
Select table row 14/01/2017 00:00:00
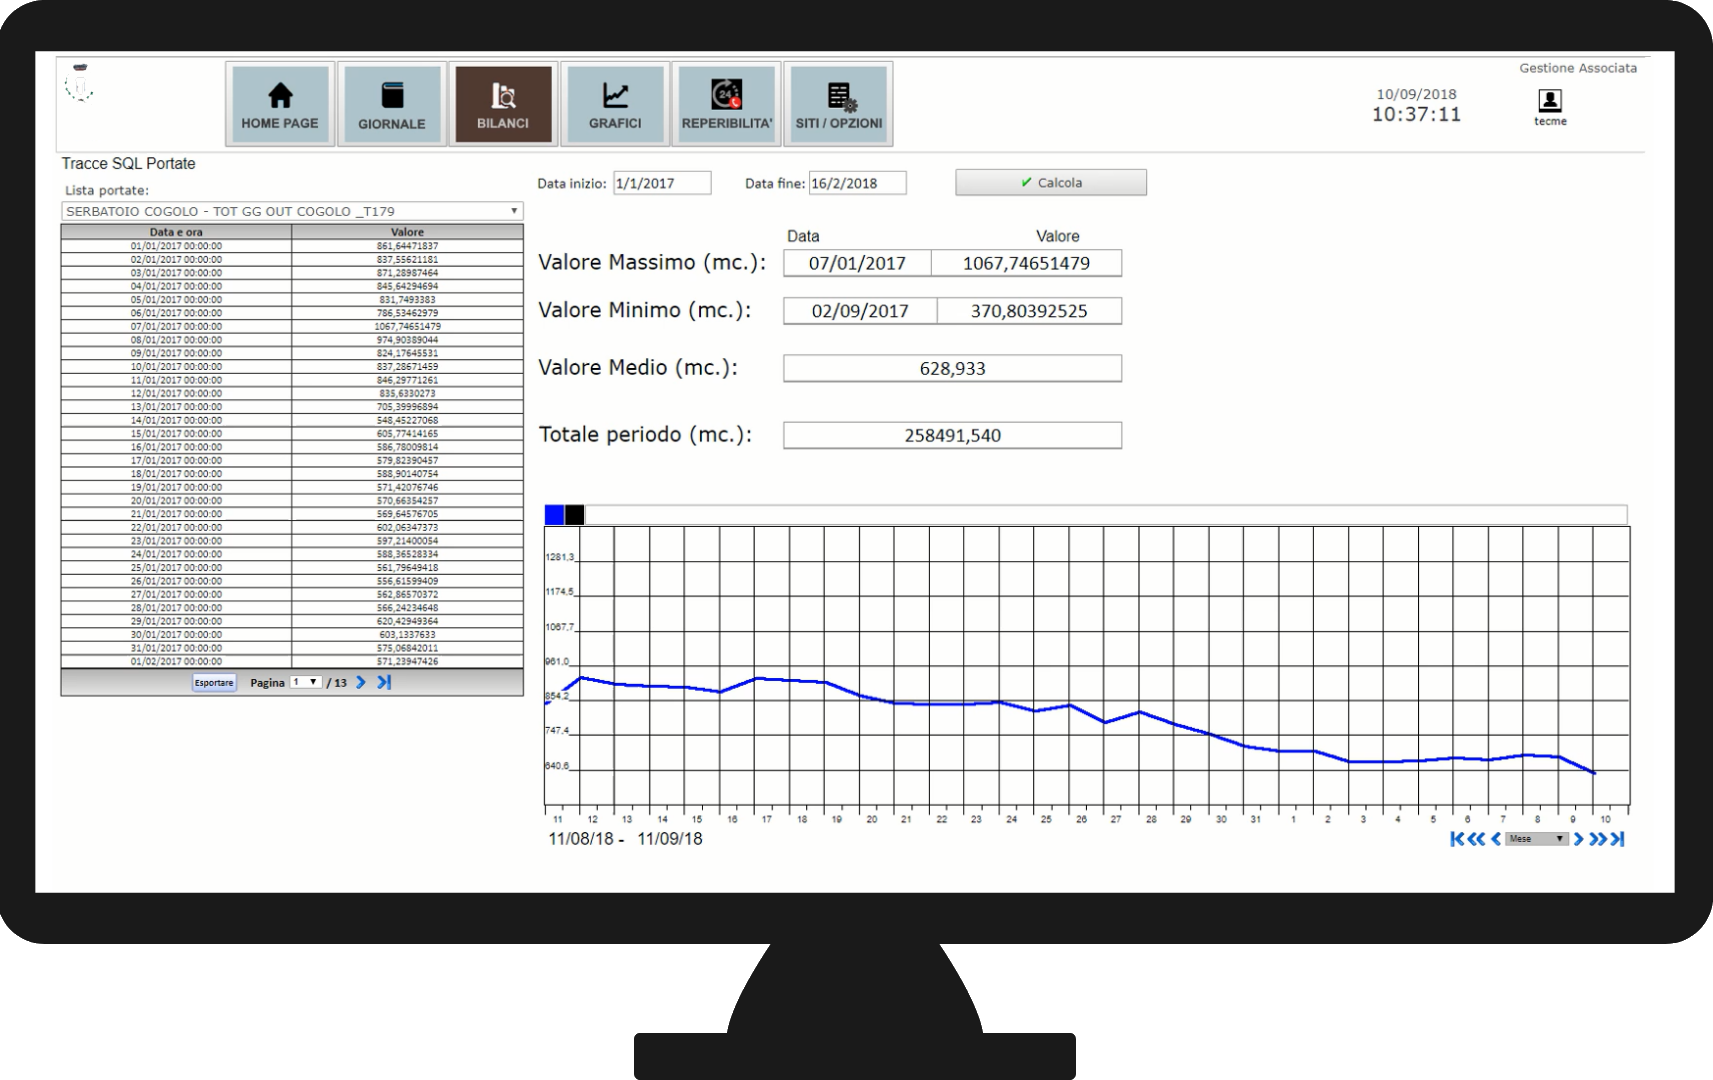[x=292, y=420]
